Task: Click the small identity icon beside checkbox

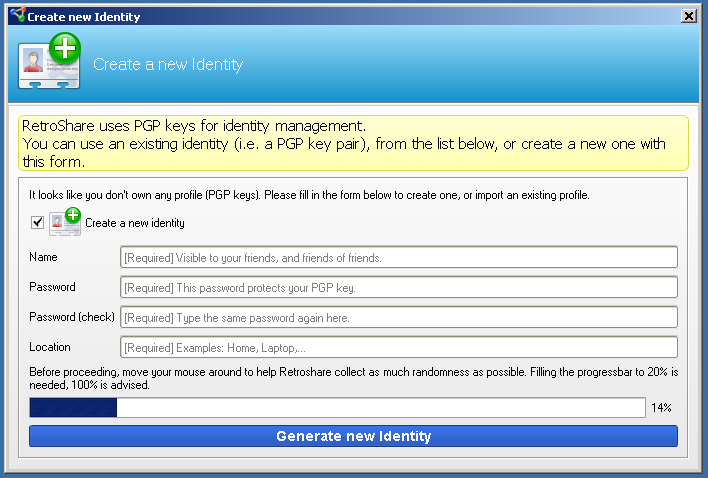Action: [65, 222]
